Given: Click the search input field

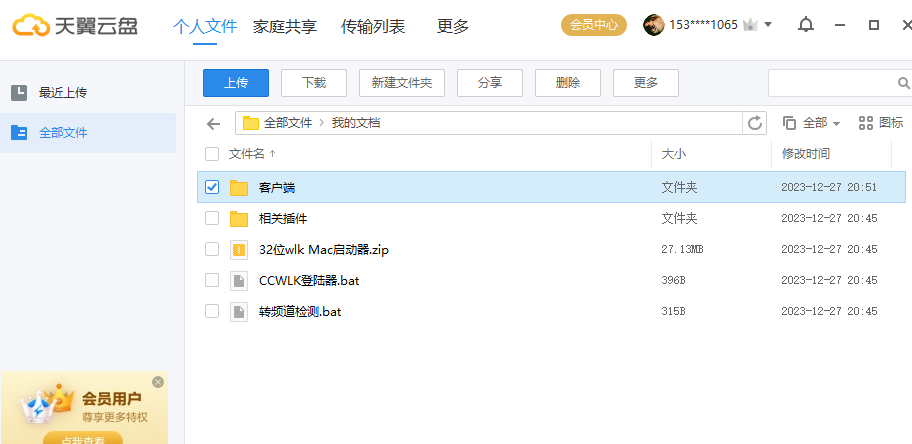Looking at the screenshot, I should coord(833,83).
